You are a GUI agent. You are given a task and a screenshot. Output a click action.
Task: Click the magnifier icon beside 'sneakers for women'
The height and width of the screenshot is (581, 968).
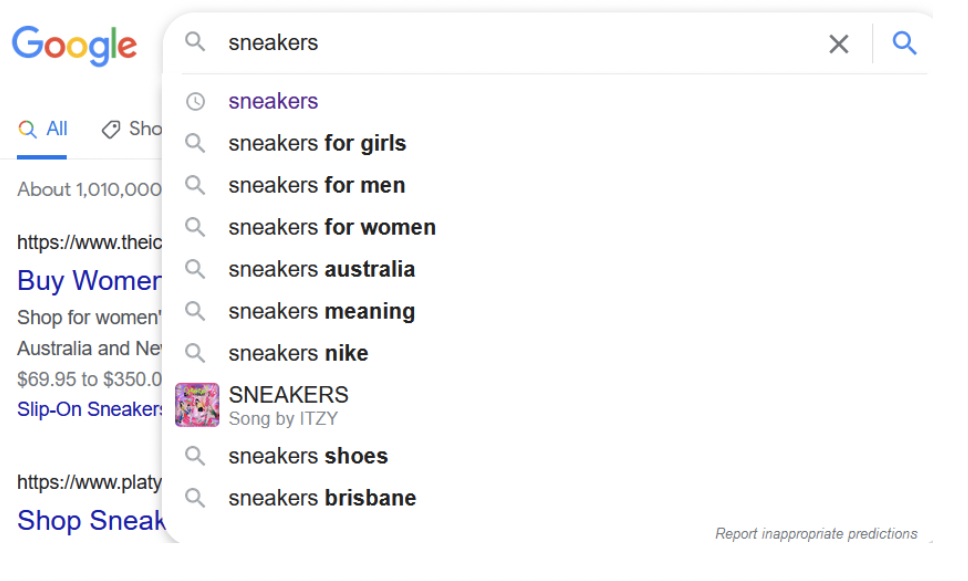[196, 227]
